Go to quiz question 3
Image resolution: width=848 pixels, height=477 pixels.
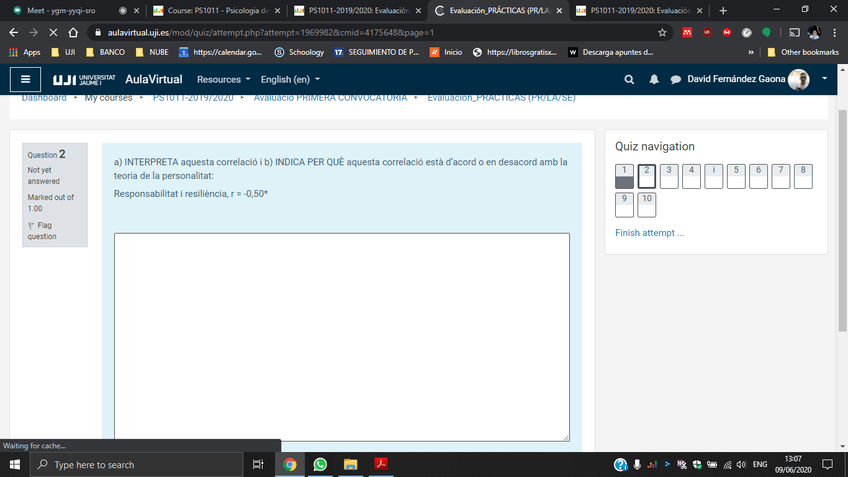click(x=669, y=176)
